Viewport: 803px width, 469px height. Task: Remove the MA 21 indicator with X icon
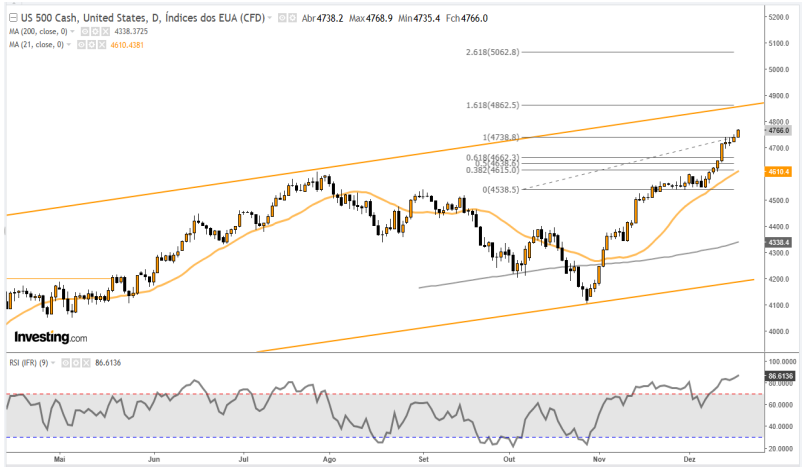[x=101, y=45]
